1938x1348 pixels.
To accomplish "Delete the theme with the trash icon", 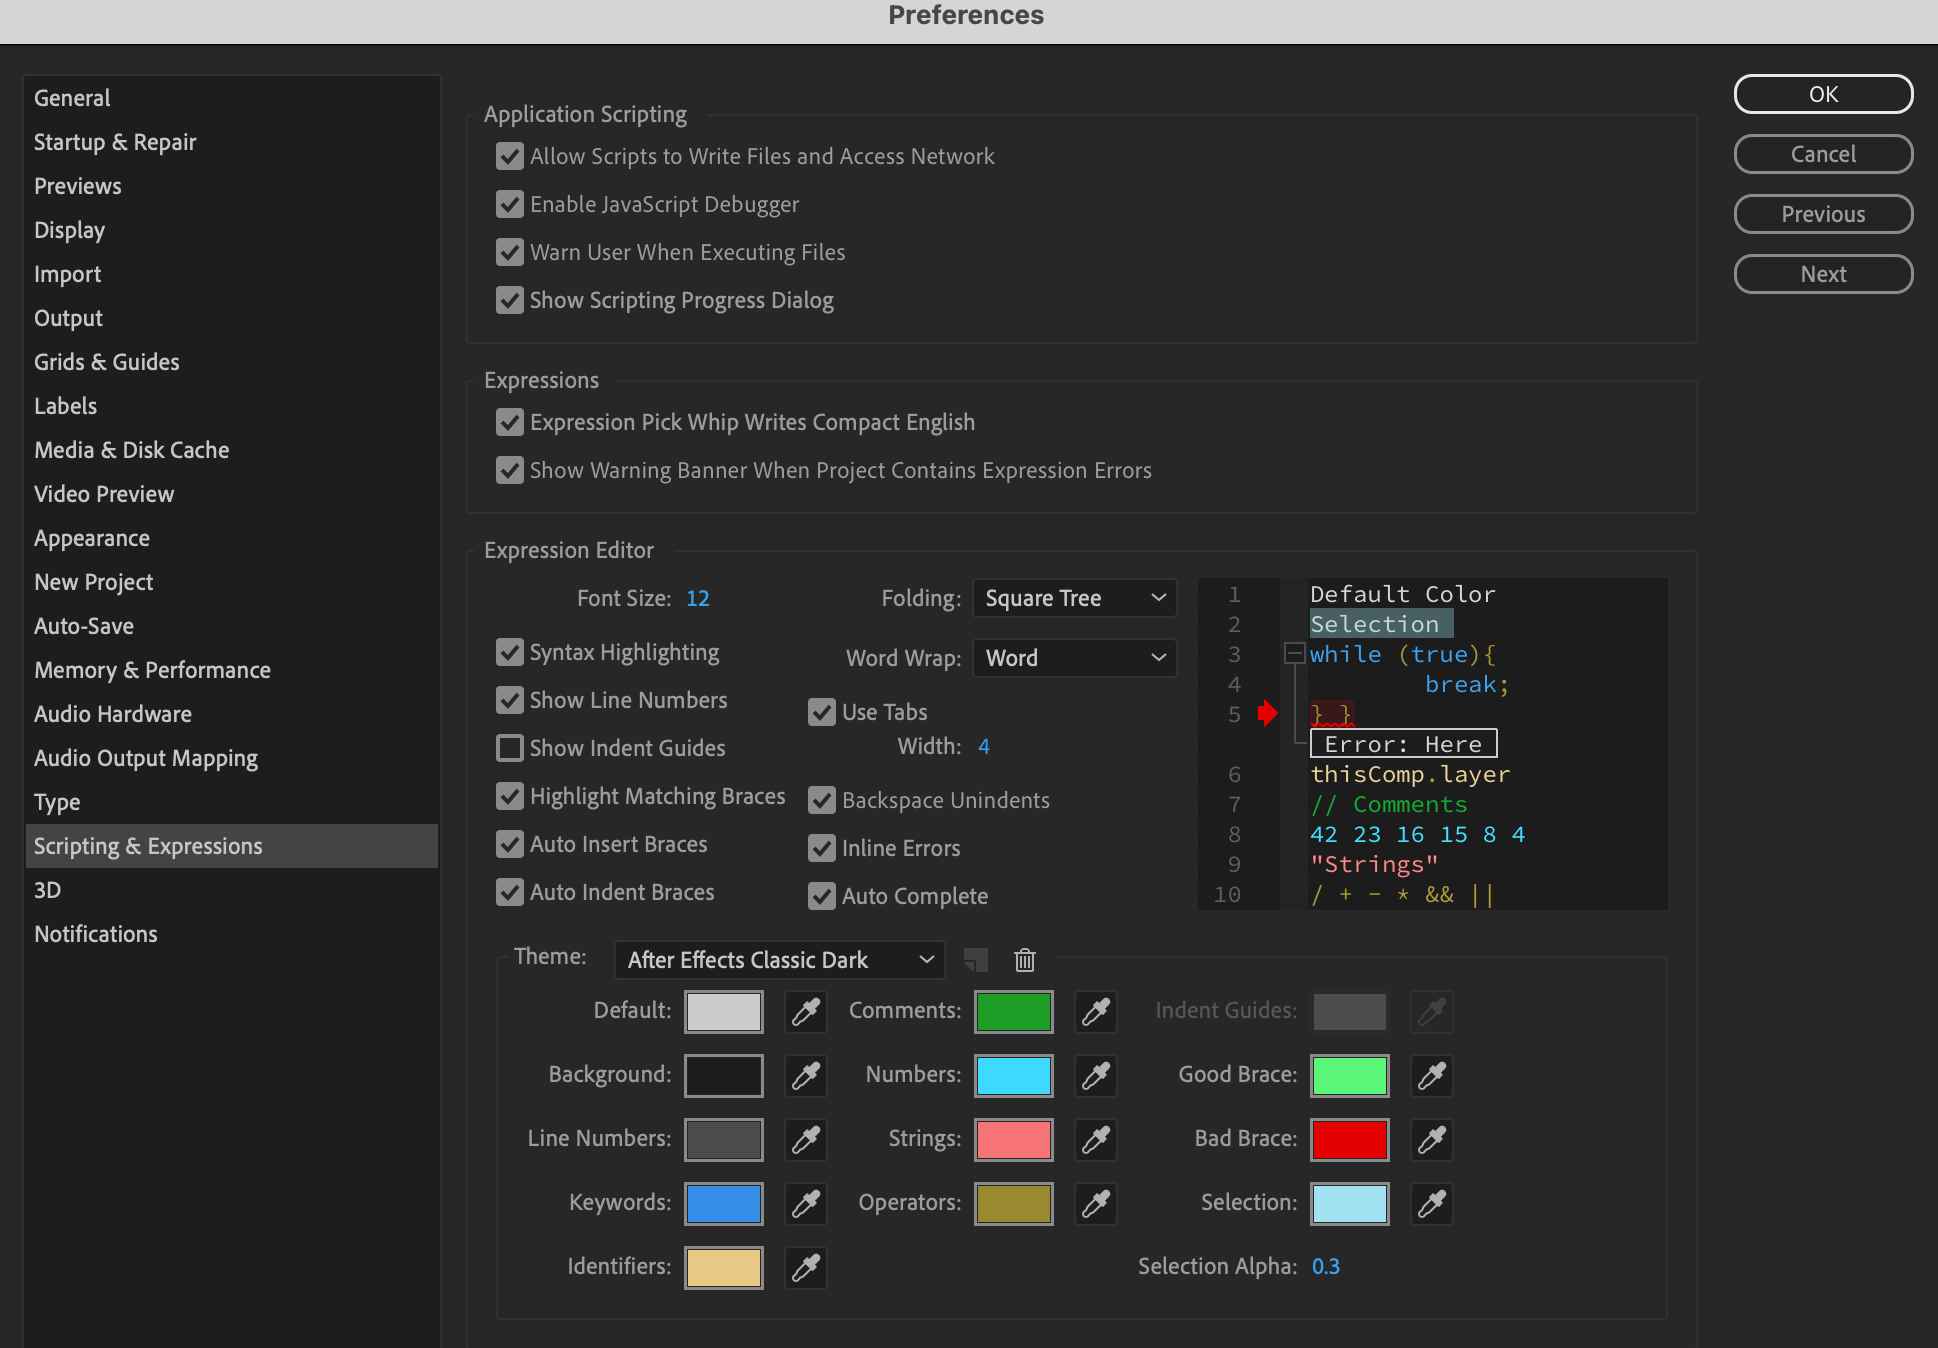I will pos(1024,961).
